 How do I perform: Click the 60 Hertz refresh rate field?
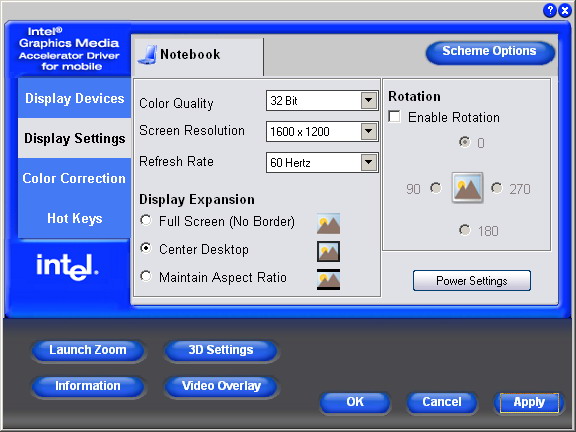tap(322, 162)
